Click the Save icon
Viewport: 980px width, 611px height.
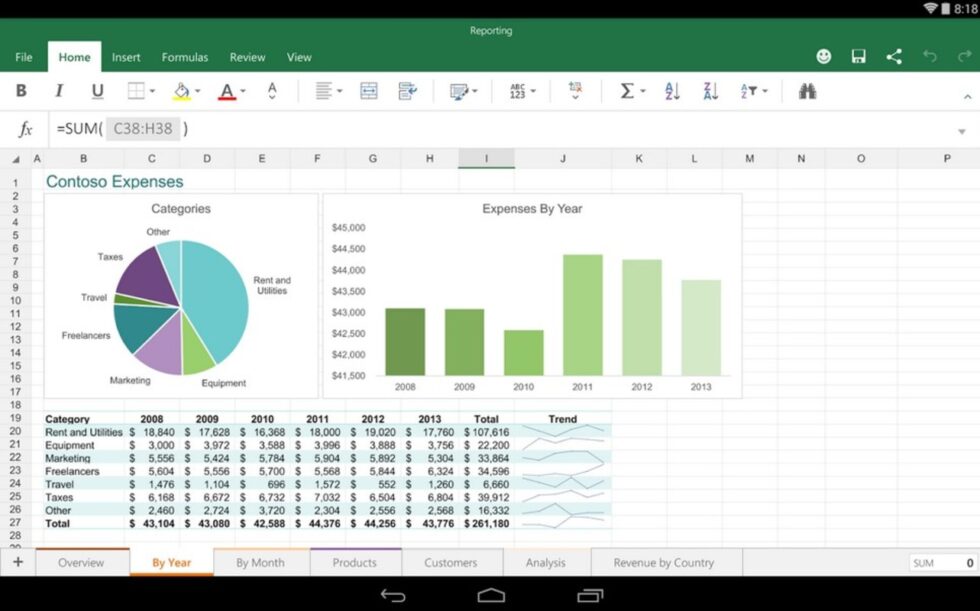(x=858, y=57)
